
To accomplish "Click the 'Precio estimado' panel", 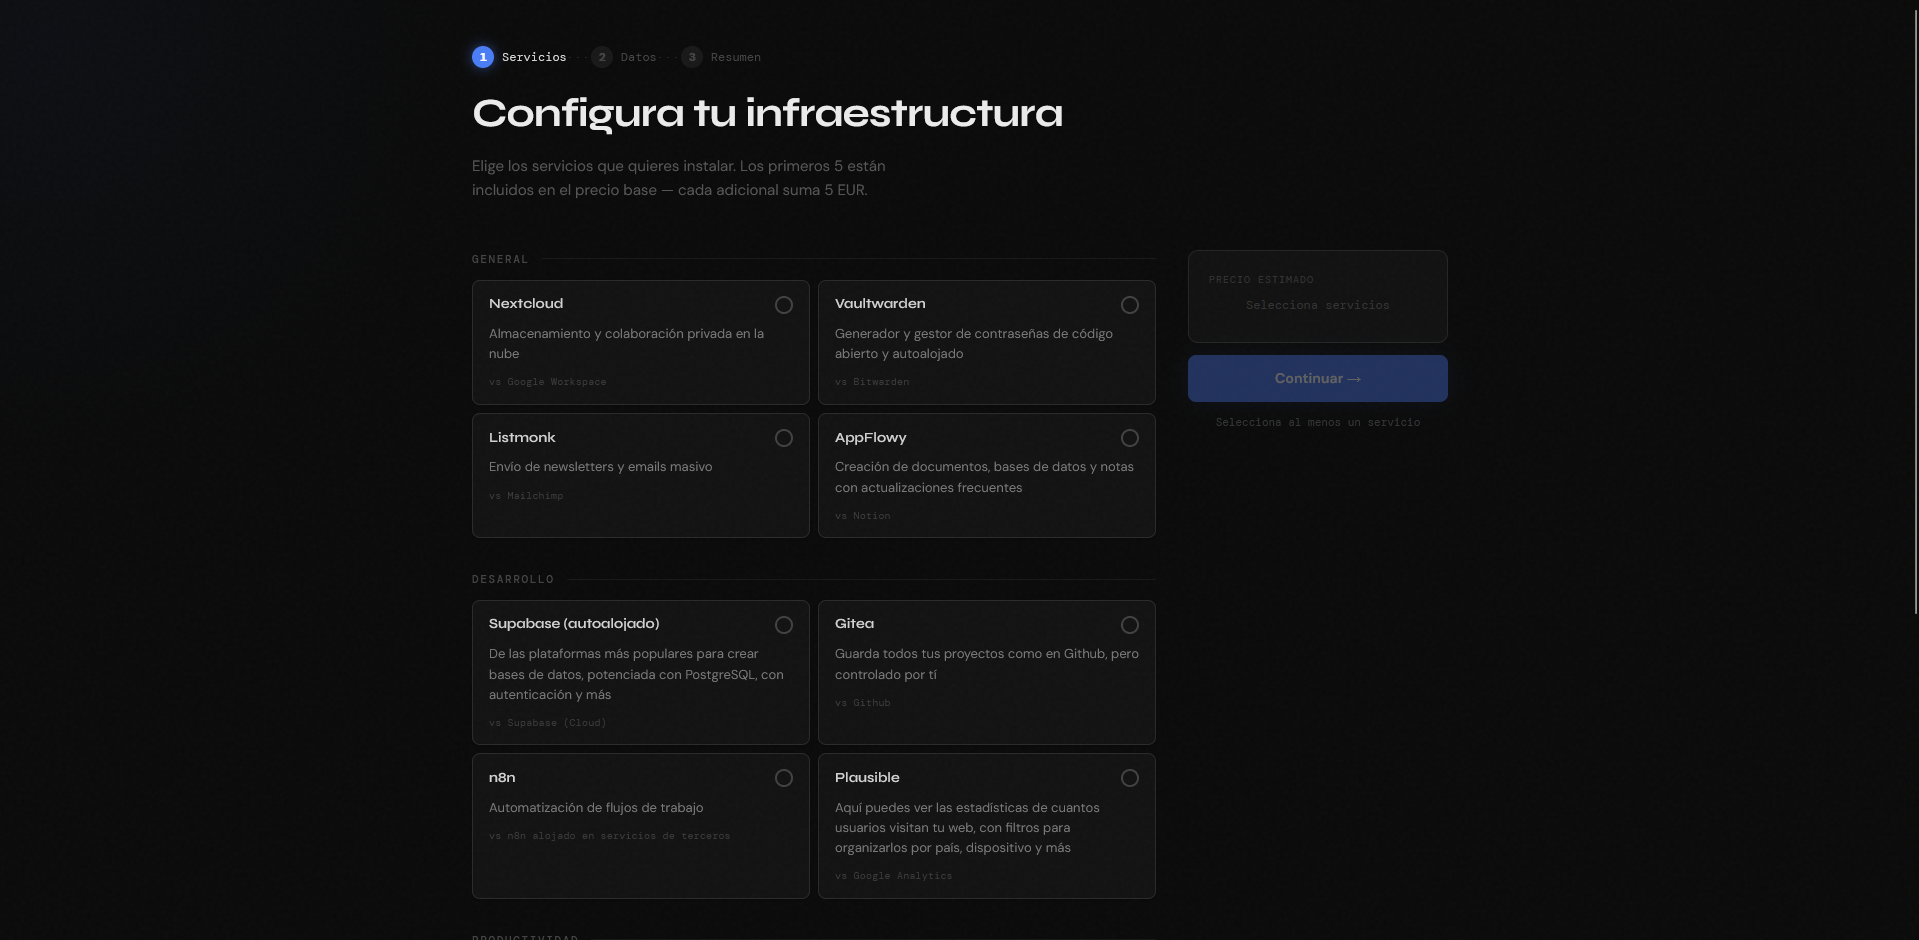I will pyautogui.click(x=1318, y=296).
